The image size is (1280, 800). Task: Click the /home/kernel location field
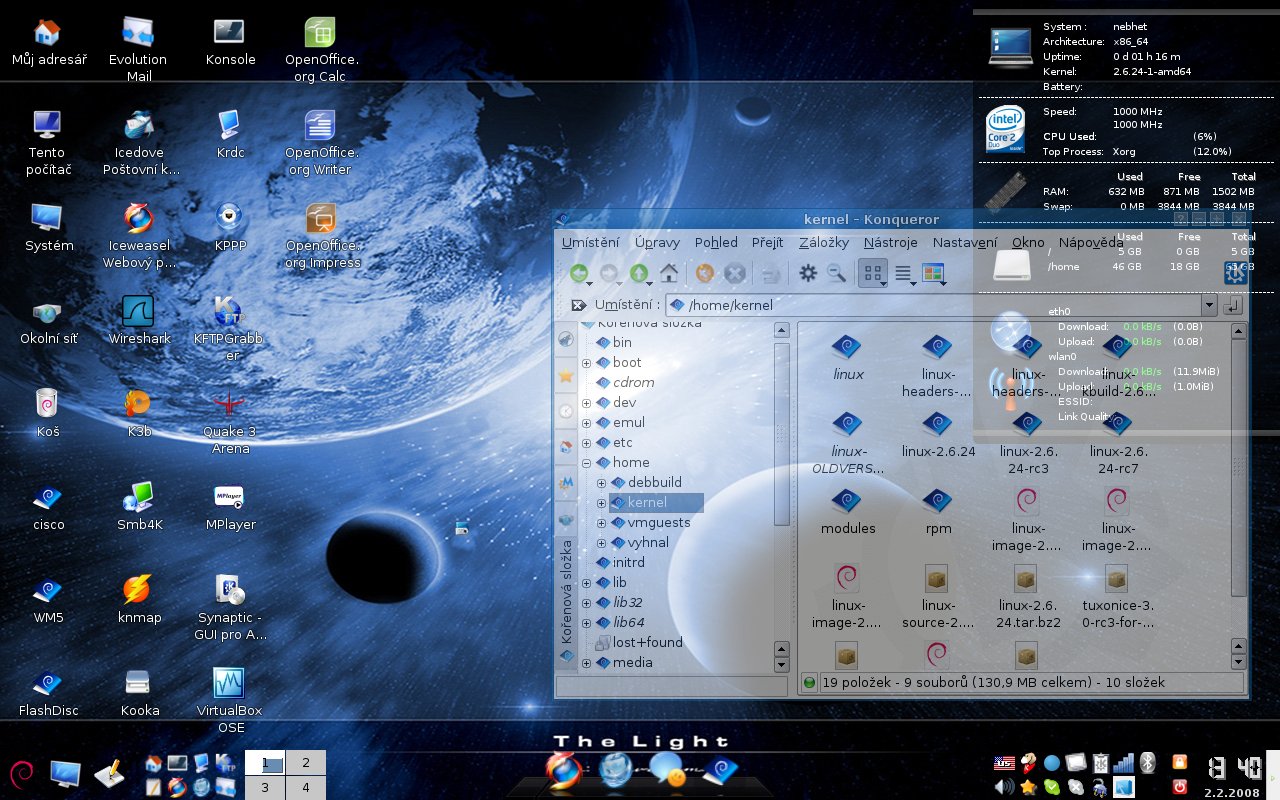(942, 305)
